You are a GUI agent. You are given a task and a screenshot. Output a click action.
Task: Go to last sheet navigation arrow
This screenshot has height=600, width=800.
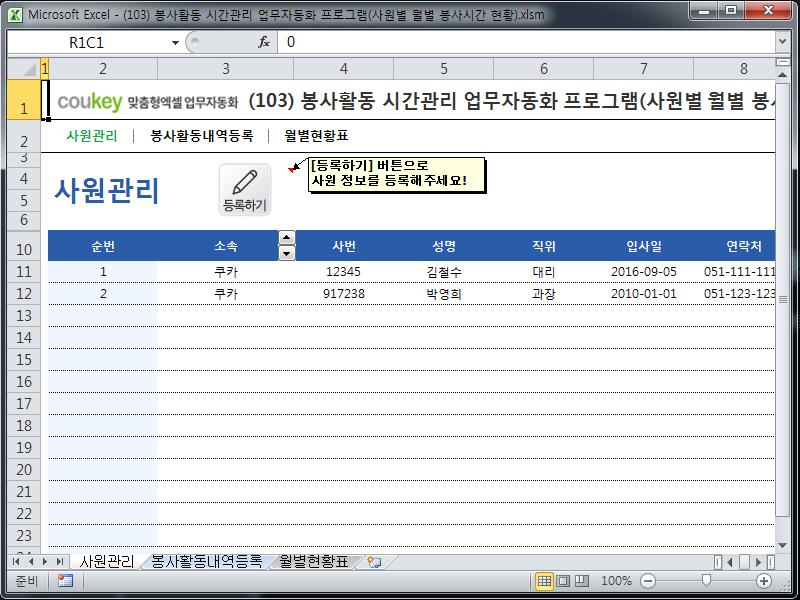60,562
